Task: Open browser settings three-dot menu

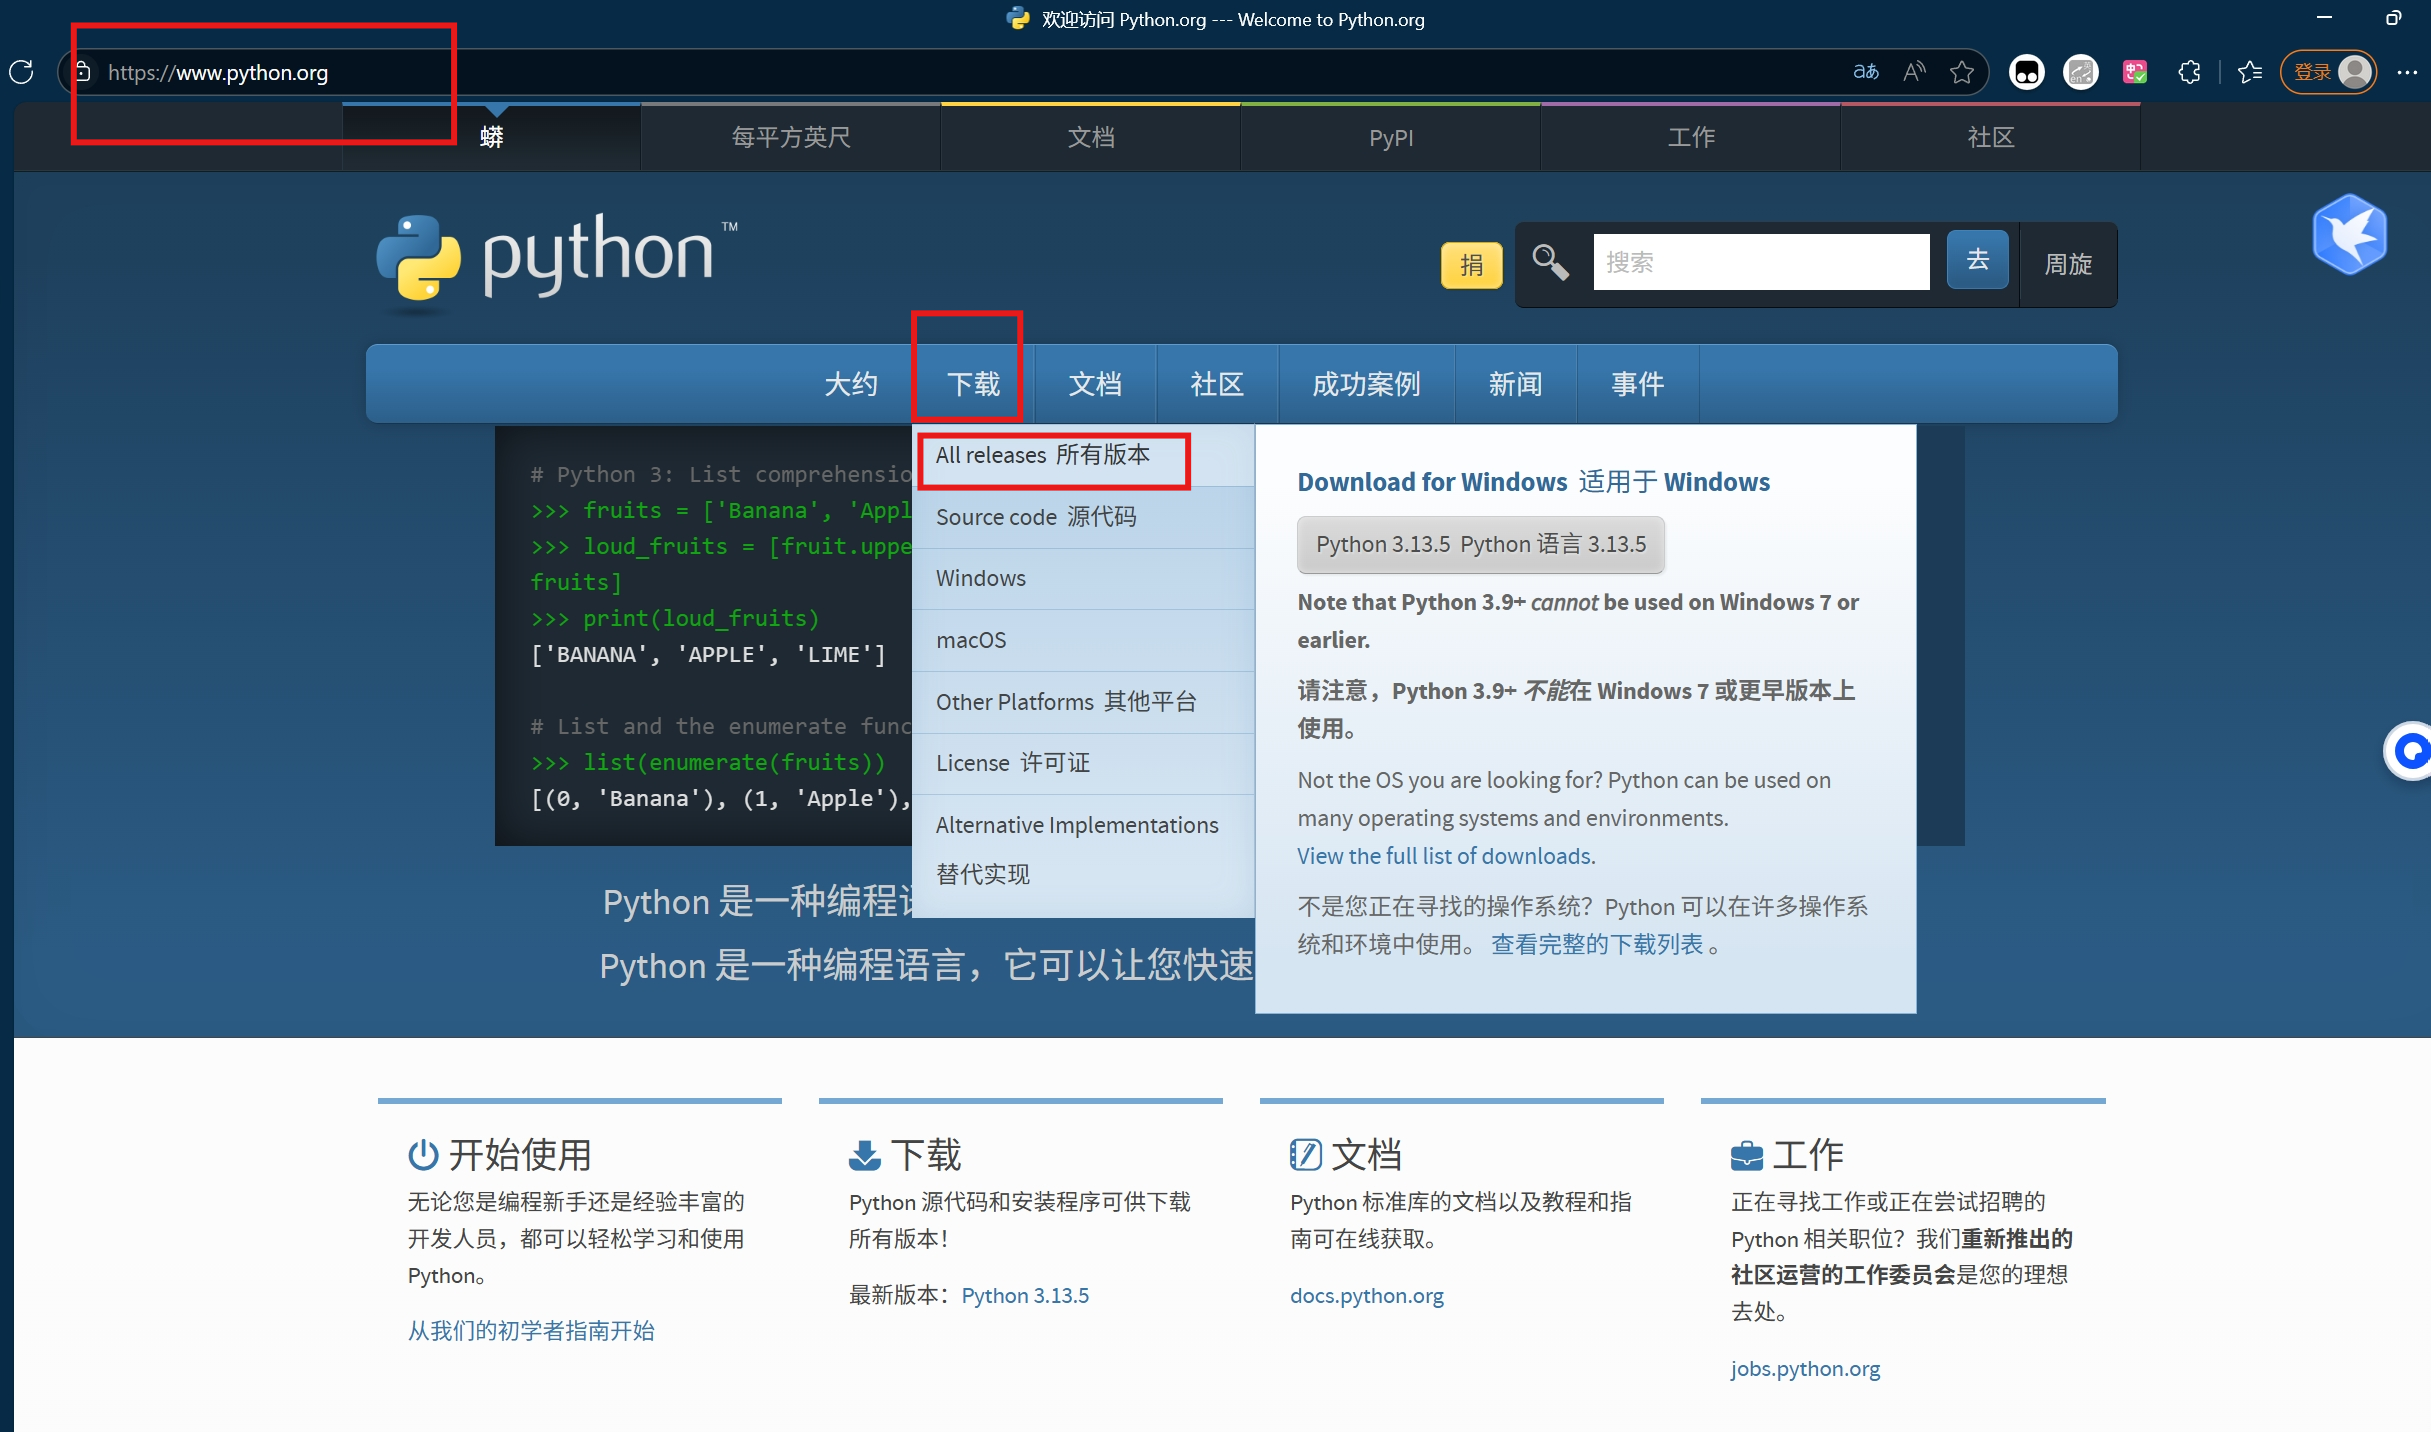Action: point(2407,72)
